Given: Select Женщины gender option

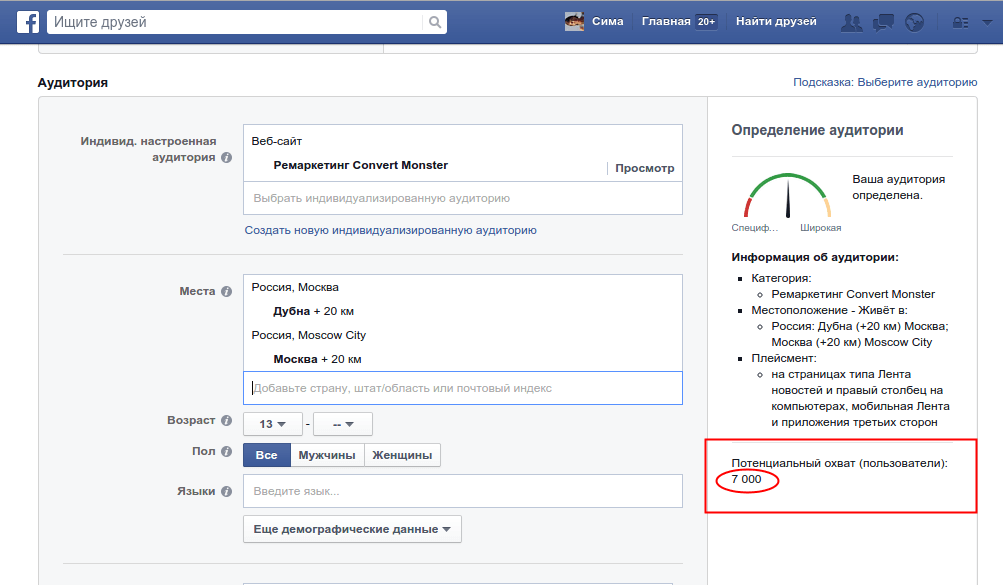Looking at the screenshot, I should [x=402, y=455].
